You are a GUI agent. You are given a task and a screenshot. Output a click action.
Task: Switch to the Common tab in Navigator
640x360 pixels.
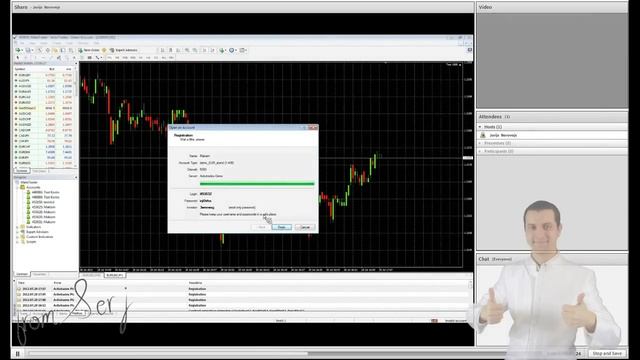tap(22, 274)
